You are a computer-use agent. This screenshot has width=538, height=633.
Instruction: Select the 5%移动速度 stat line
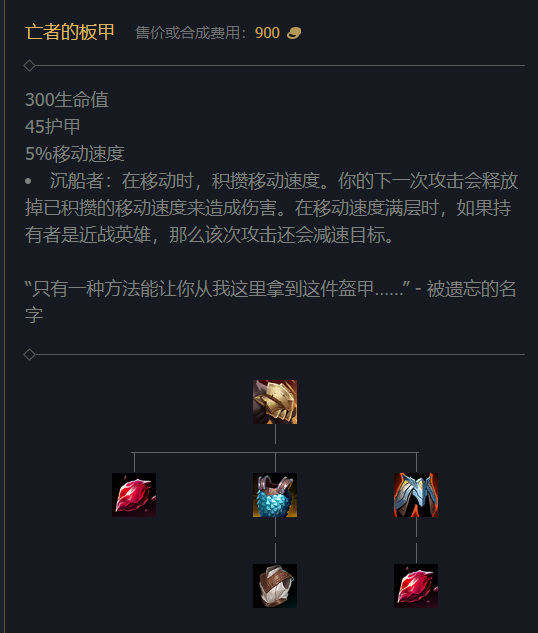[75, 154]
